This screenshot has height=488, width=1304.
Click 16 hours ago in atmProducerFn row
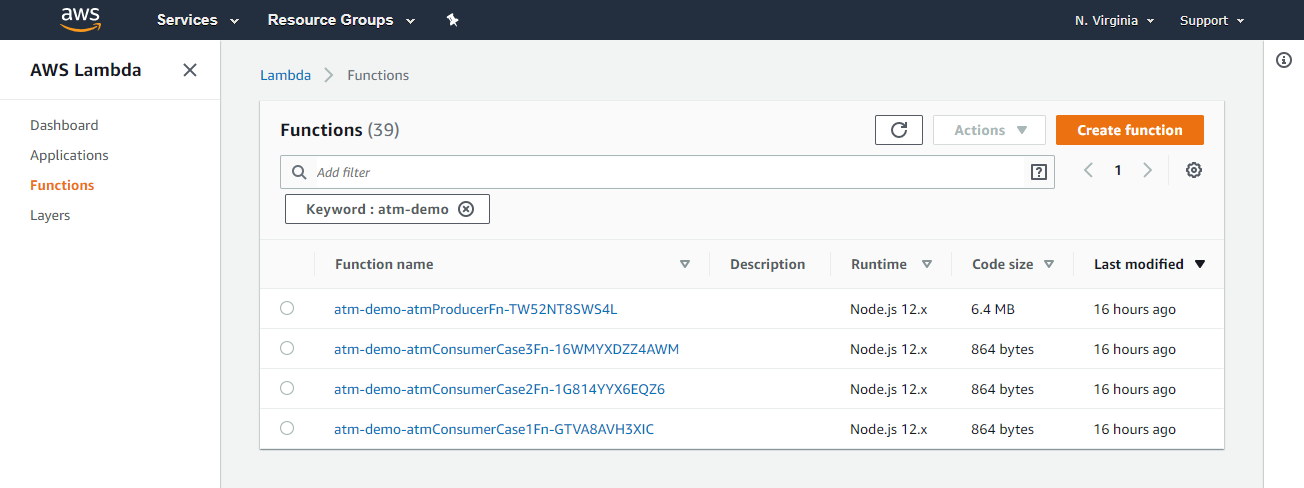point(1135,309)
